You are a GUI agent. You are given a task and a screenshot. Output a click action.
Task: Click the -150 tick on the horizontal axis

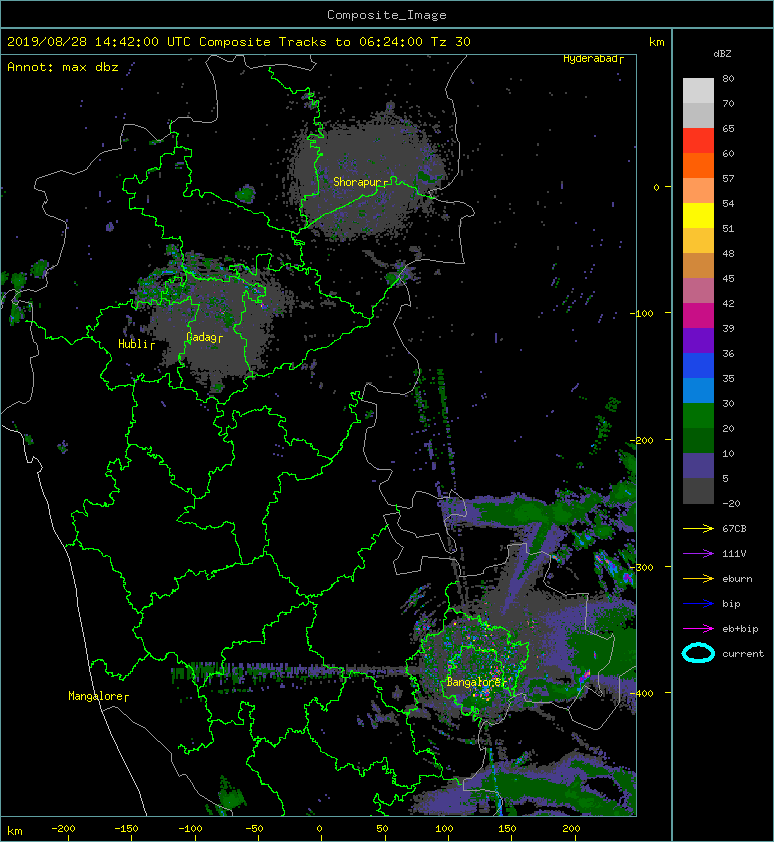[126, 829]
